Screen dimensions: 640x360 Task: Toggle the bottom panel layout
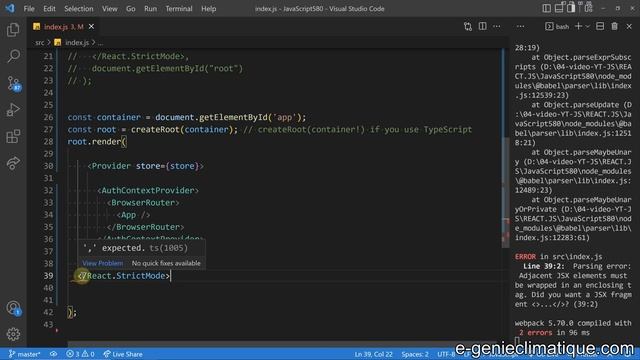tap(559, 8)
